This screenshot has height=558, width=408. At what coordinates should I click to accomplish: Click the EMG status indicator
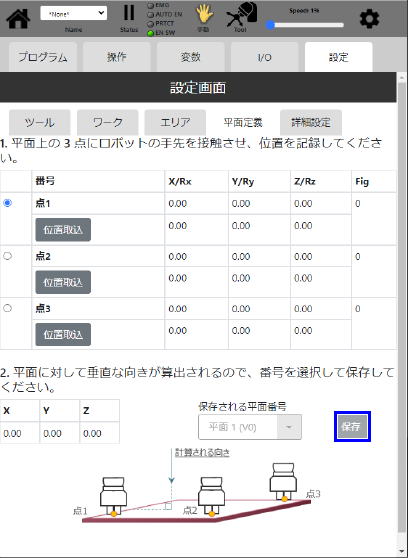tap(151, 5)
